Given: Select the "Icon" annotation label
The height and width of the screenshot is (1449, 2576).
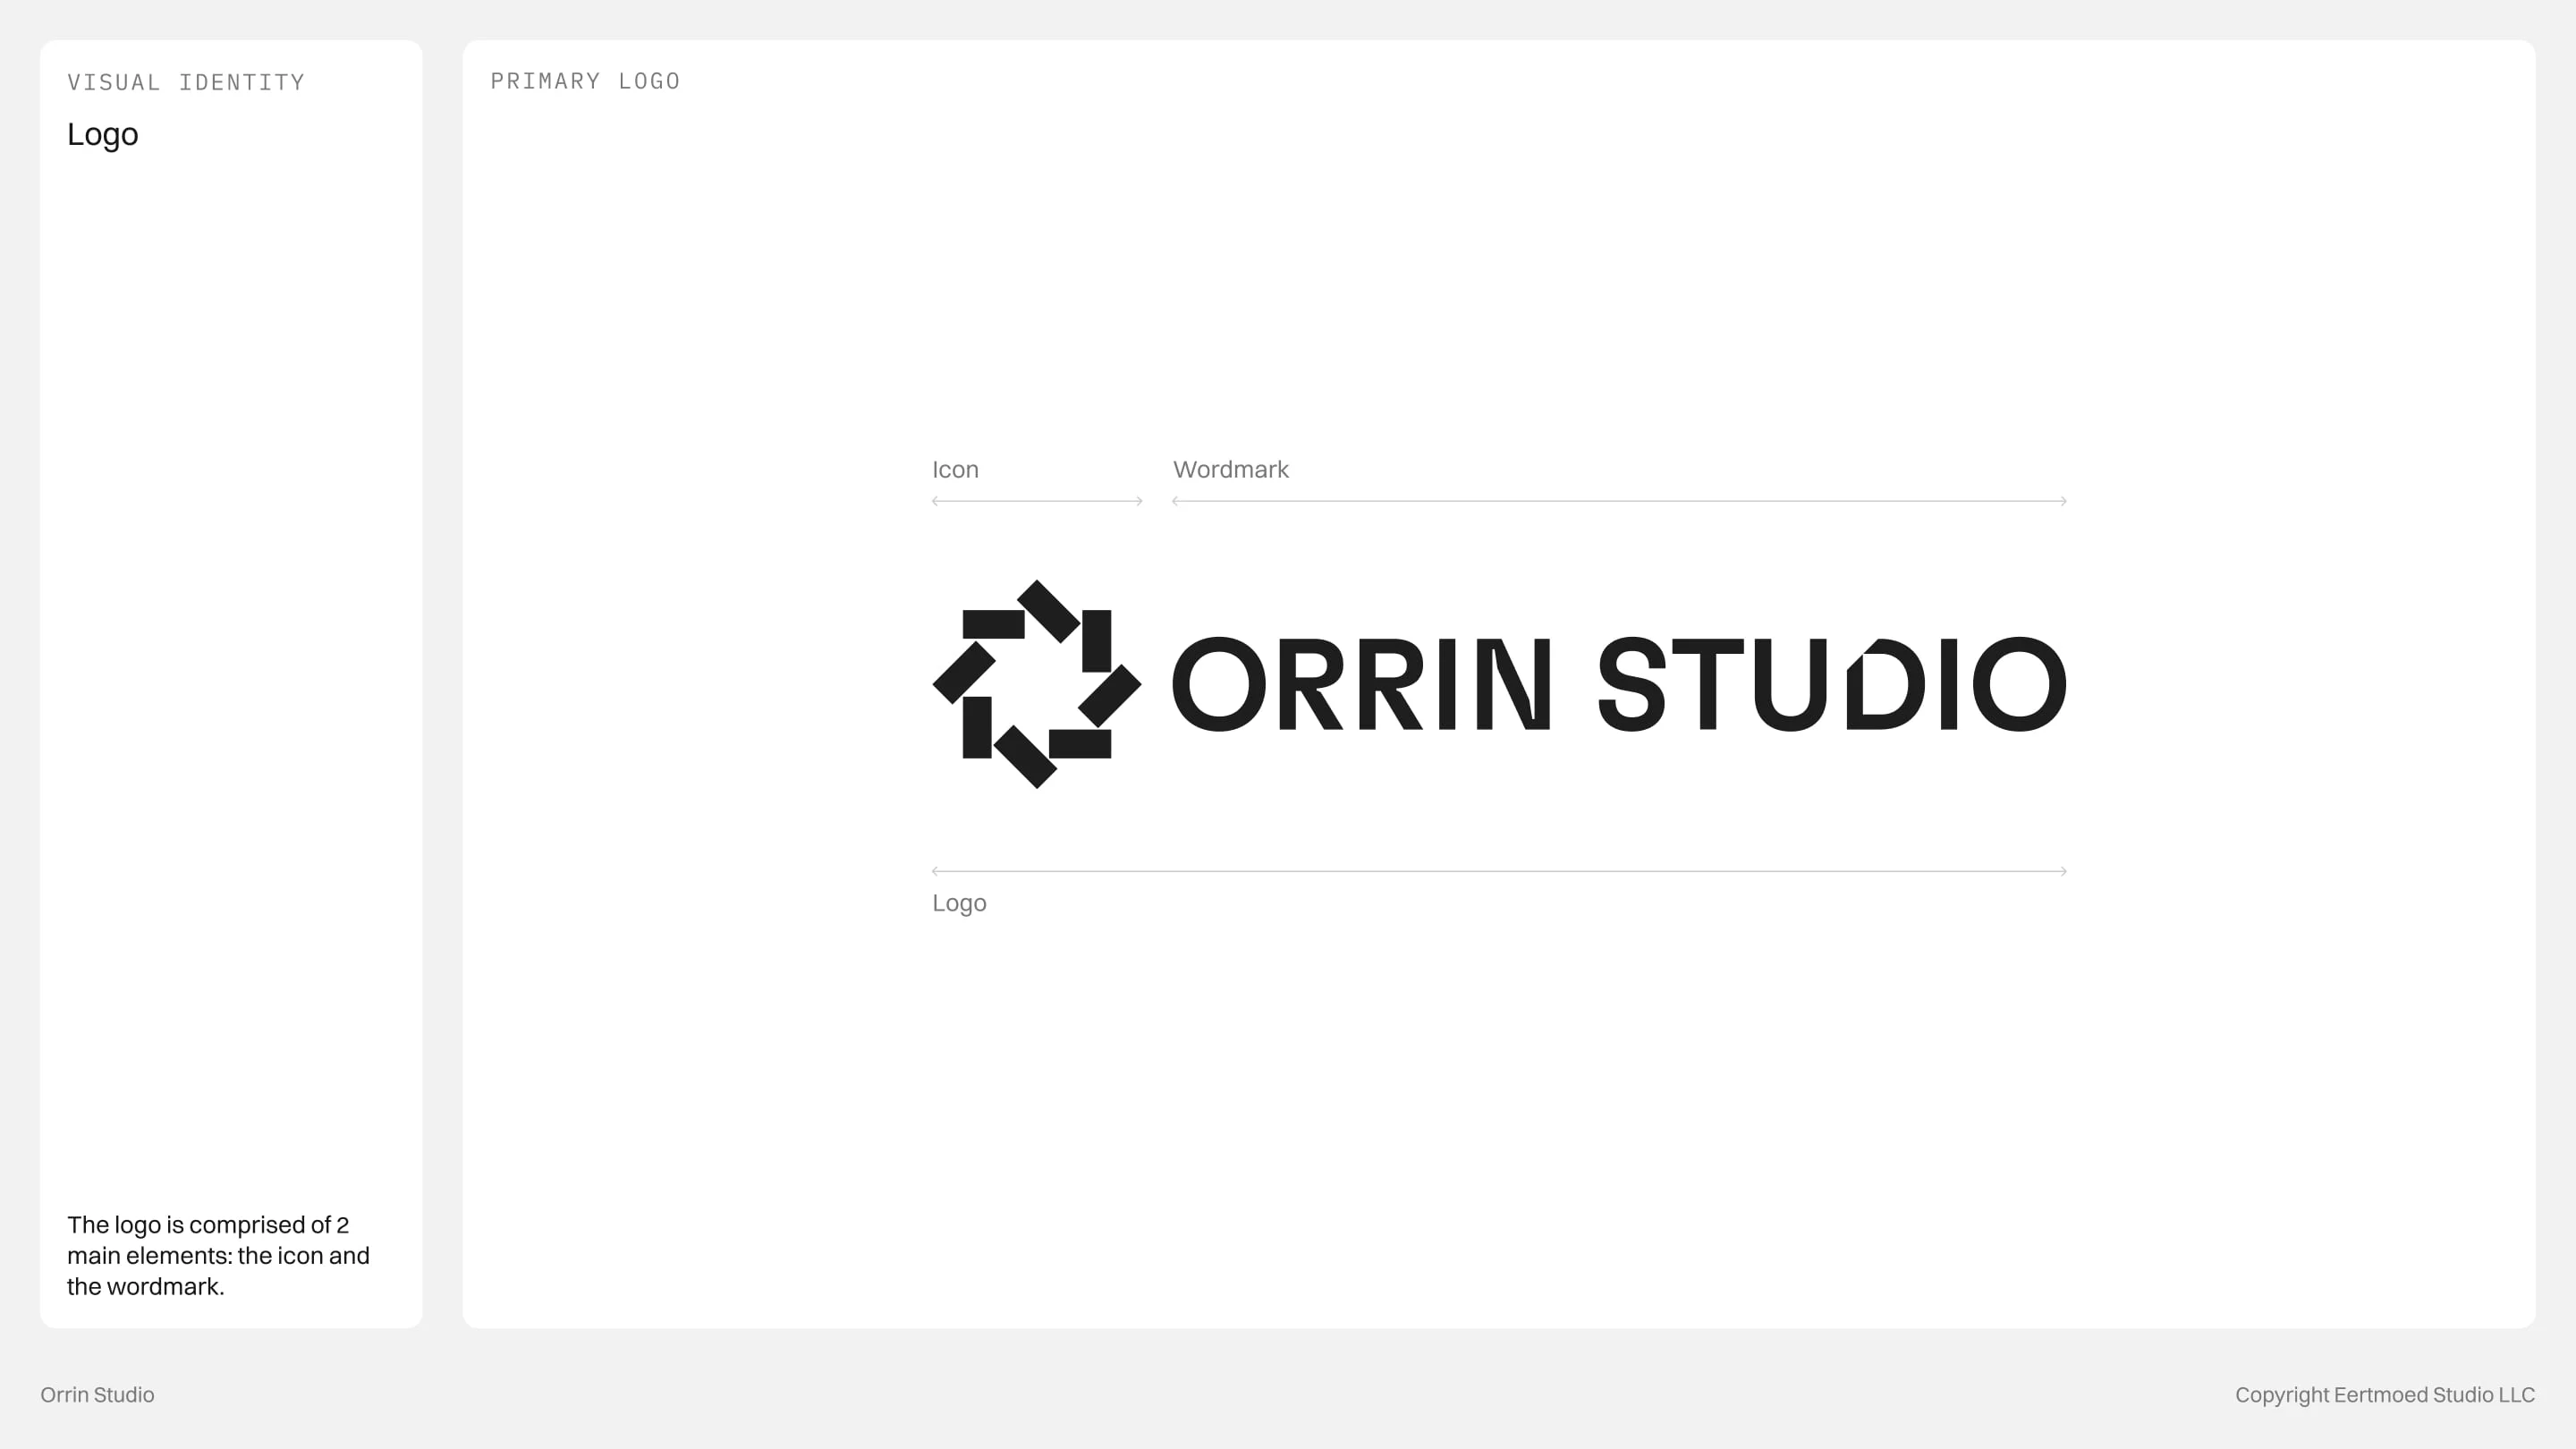Looking at the screenshot, I should pyautogui.click(x=955, y=470).
